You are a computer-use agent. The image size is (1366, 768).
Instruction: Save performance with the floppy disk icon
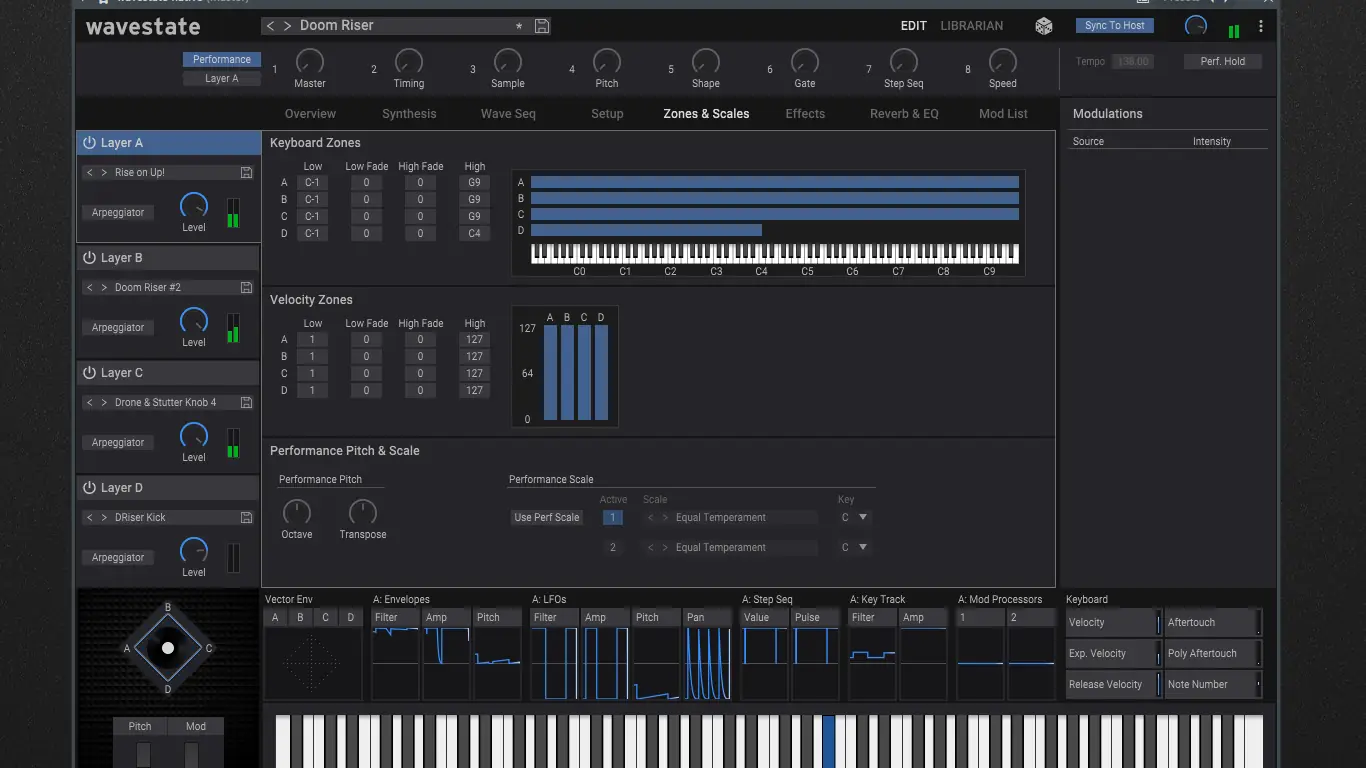click(542, 26)
